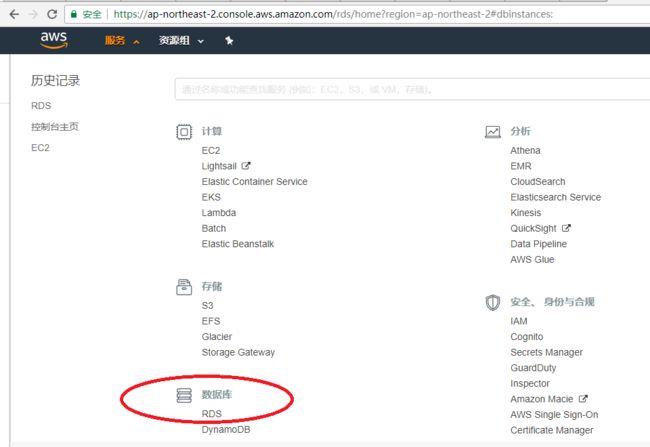Open EFS service
650x447 pixels.
coord(211,321)
